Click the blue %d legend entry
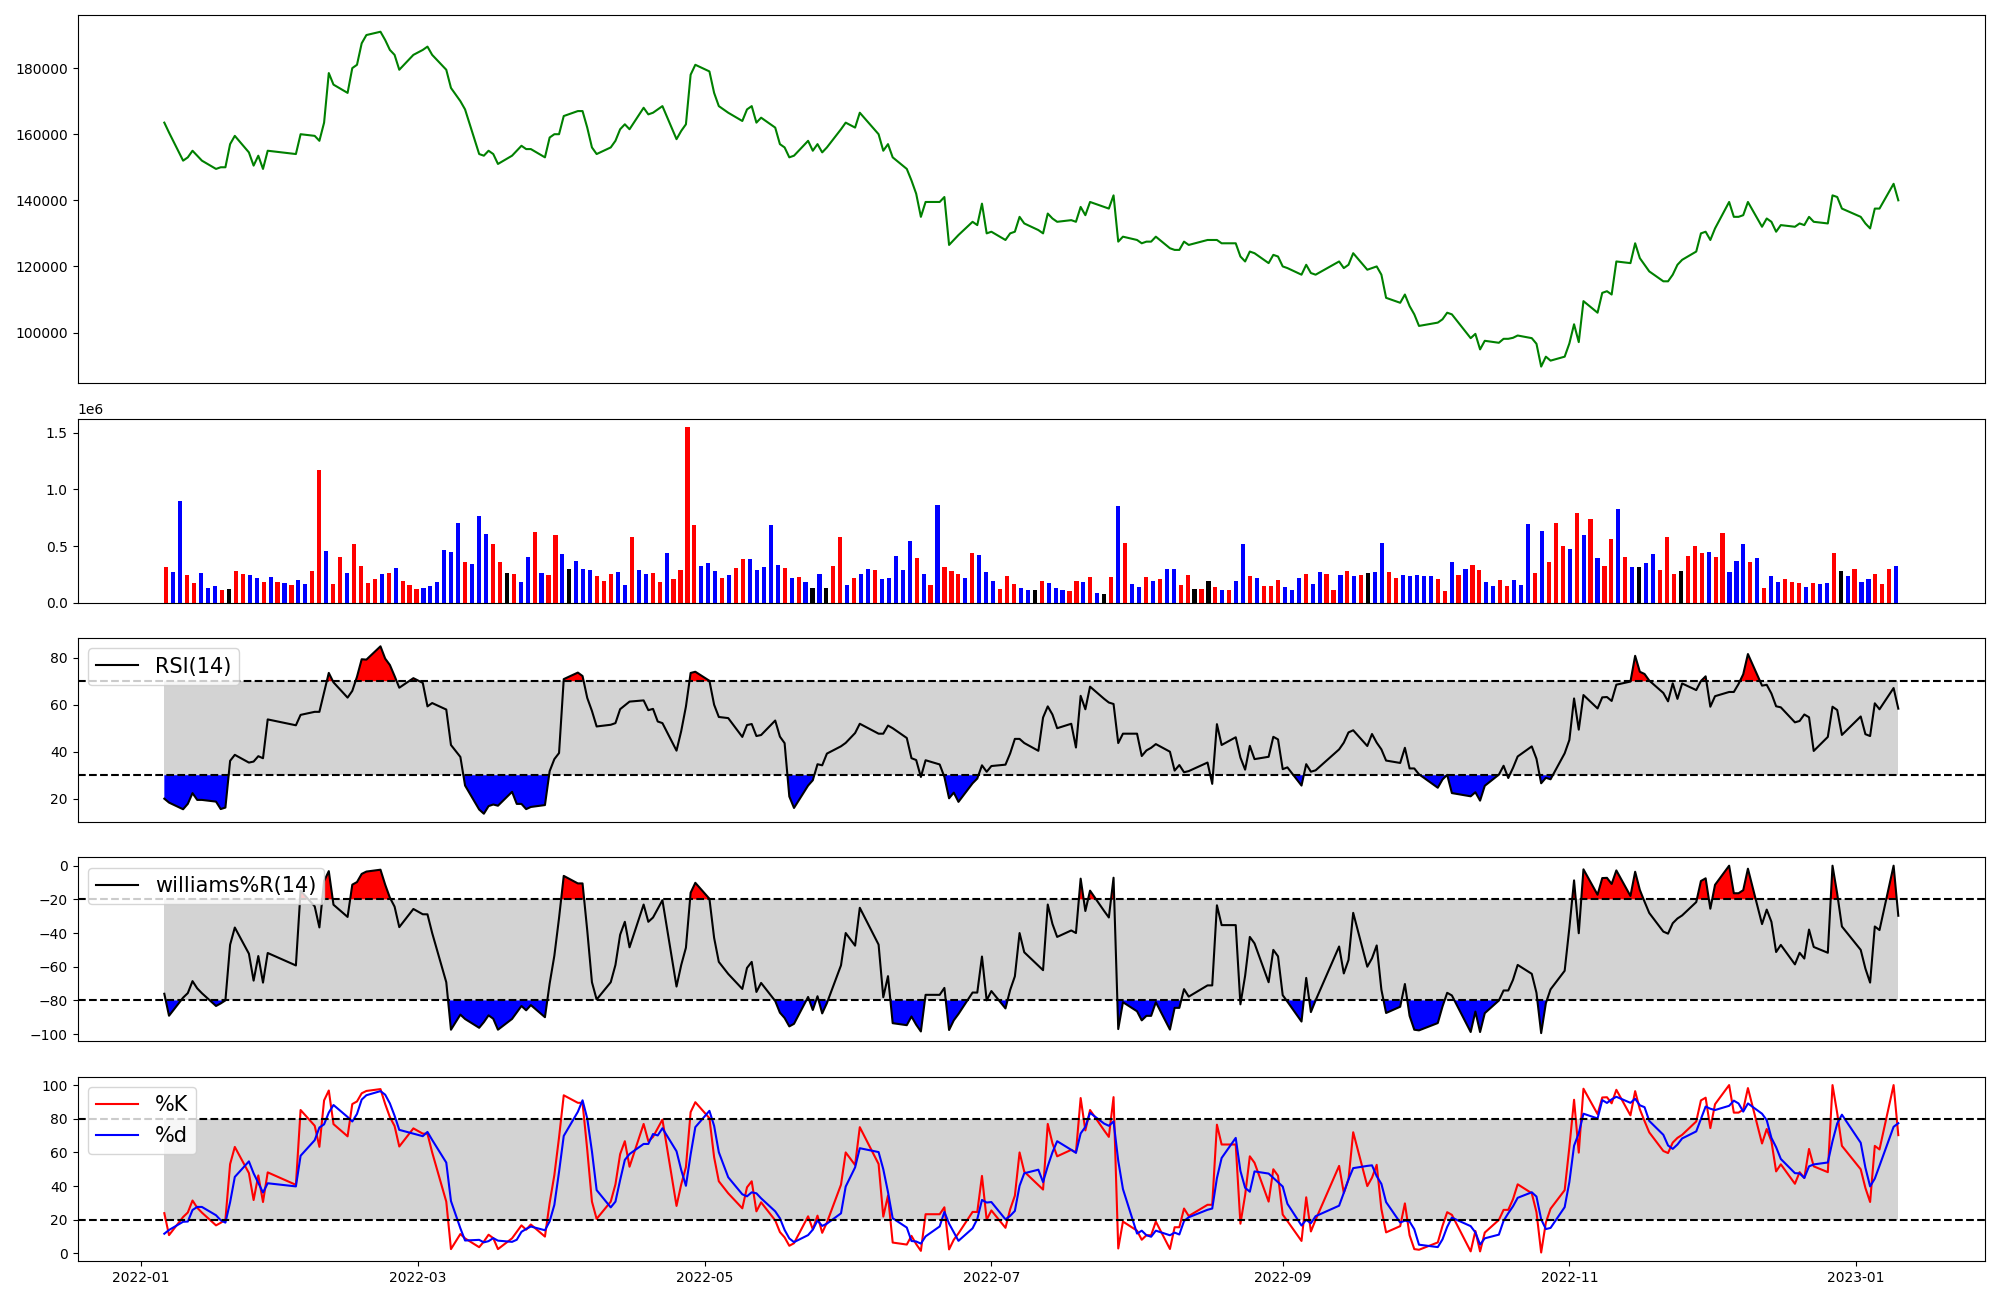 pos(171,1135)
